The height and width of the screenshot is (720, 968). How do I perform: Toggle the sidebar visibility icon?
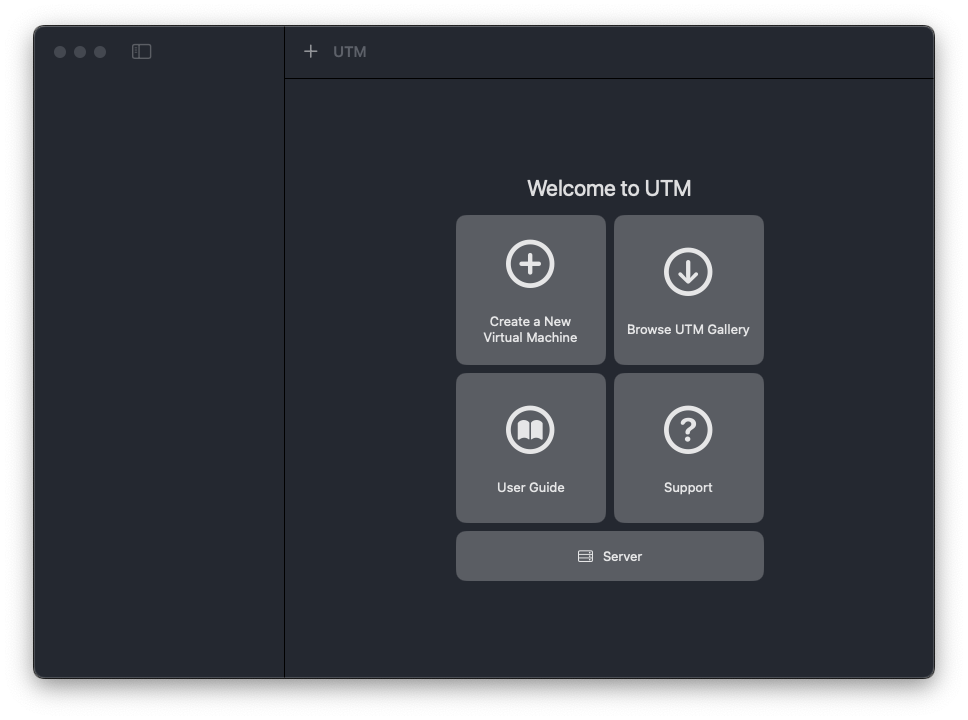[x=141, y=52]
